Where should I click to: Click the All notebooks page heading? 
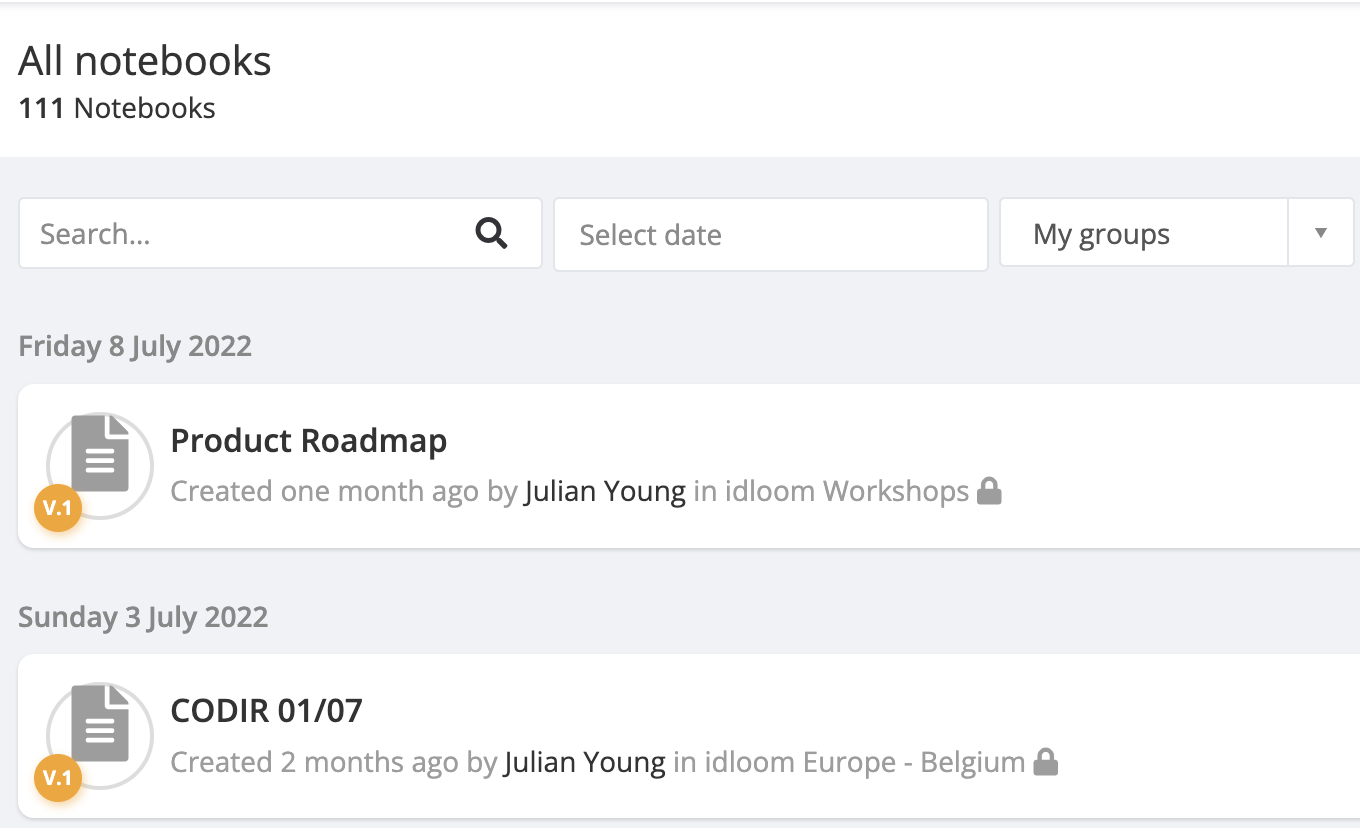(x=145, y=62)
